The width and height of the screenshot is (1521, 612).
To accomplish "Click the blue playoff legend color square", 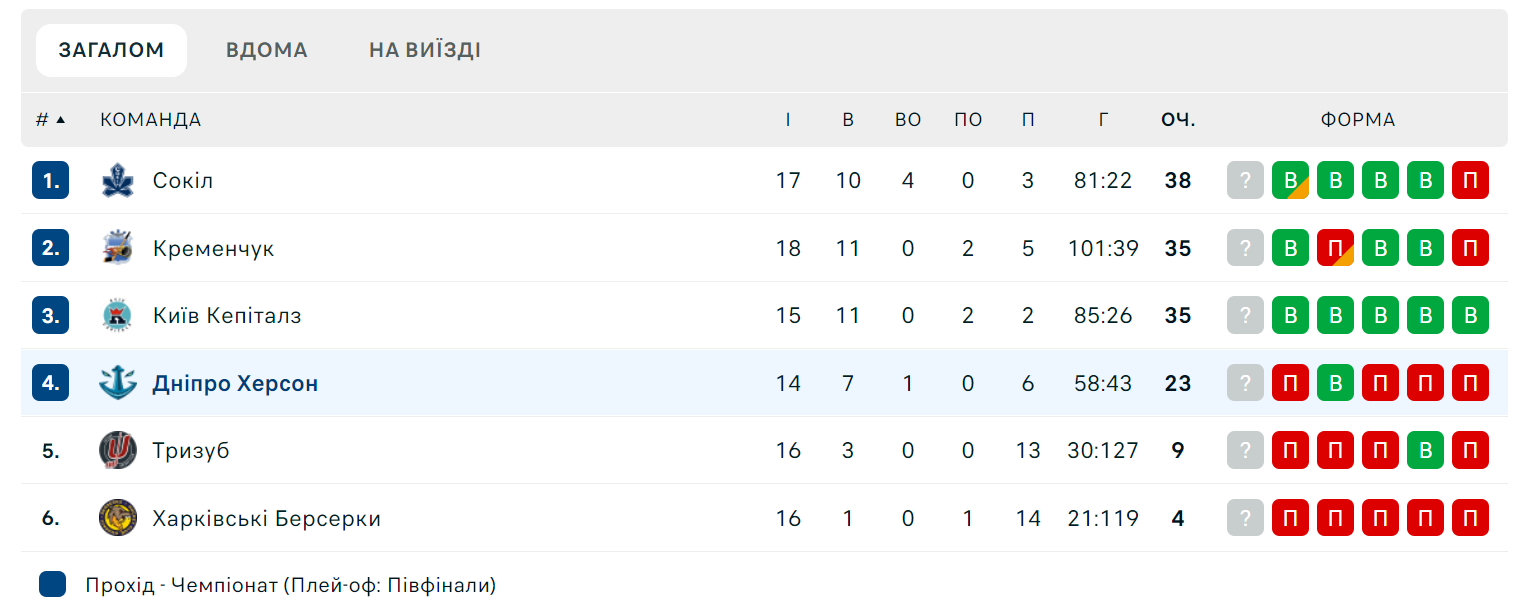I will 53,585.
